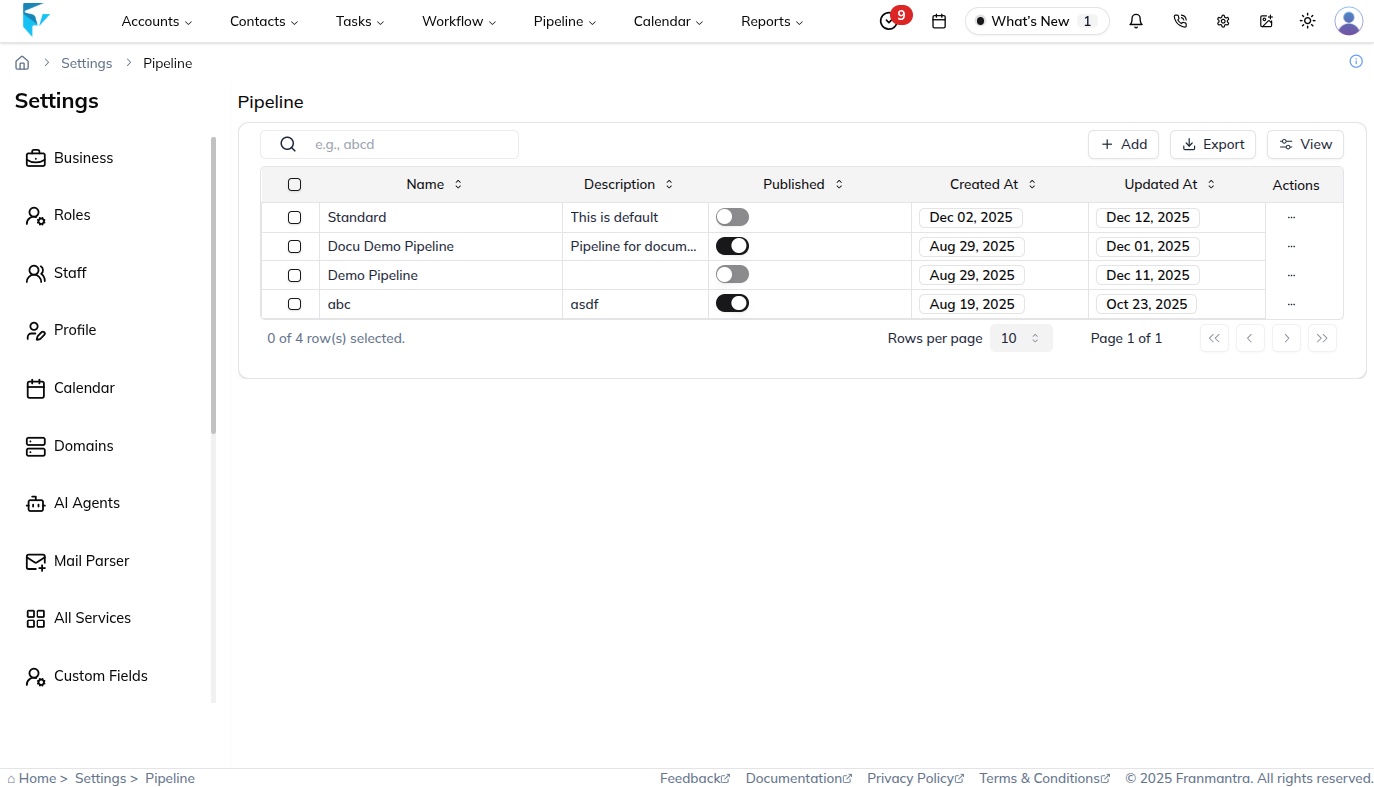Sort table by Updated At column
Image resolution: width=1374 pixels, height=787 pixels.
point(1170,184)
